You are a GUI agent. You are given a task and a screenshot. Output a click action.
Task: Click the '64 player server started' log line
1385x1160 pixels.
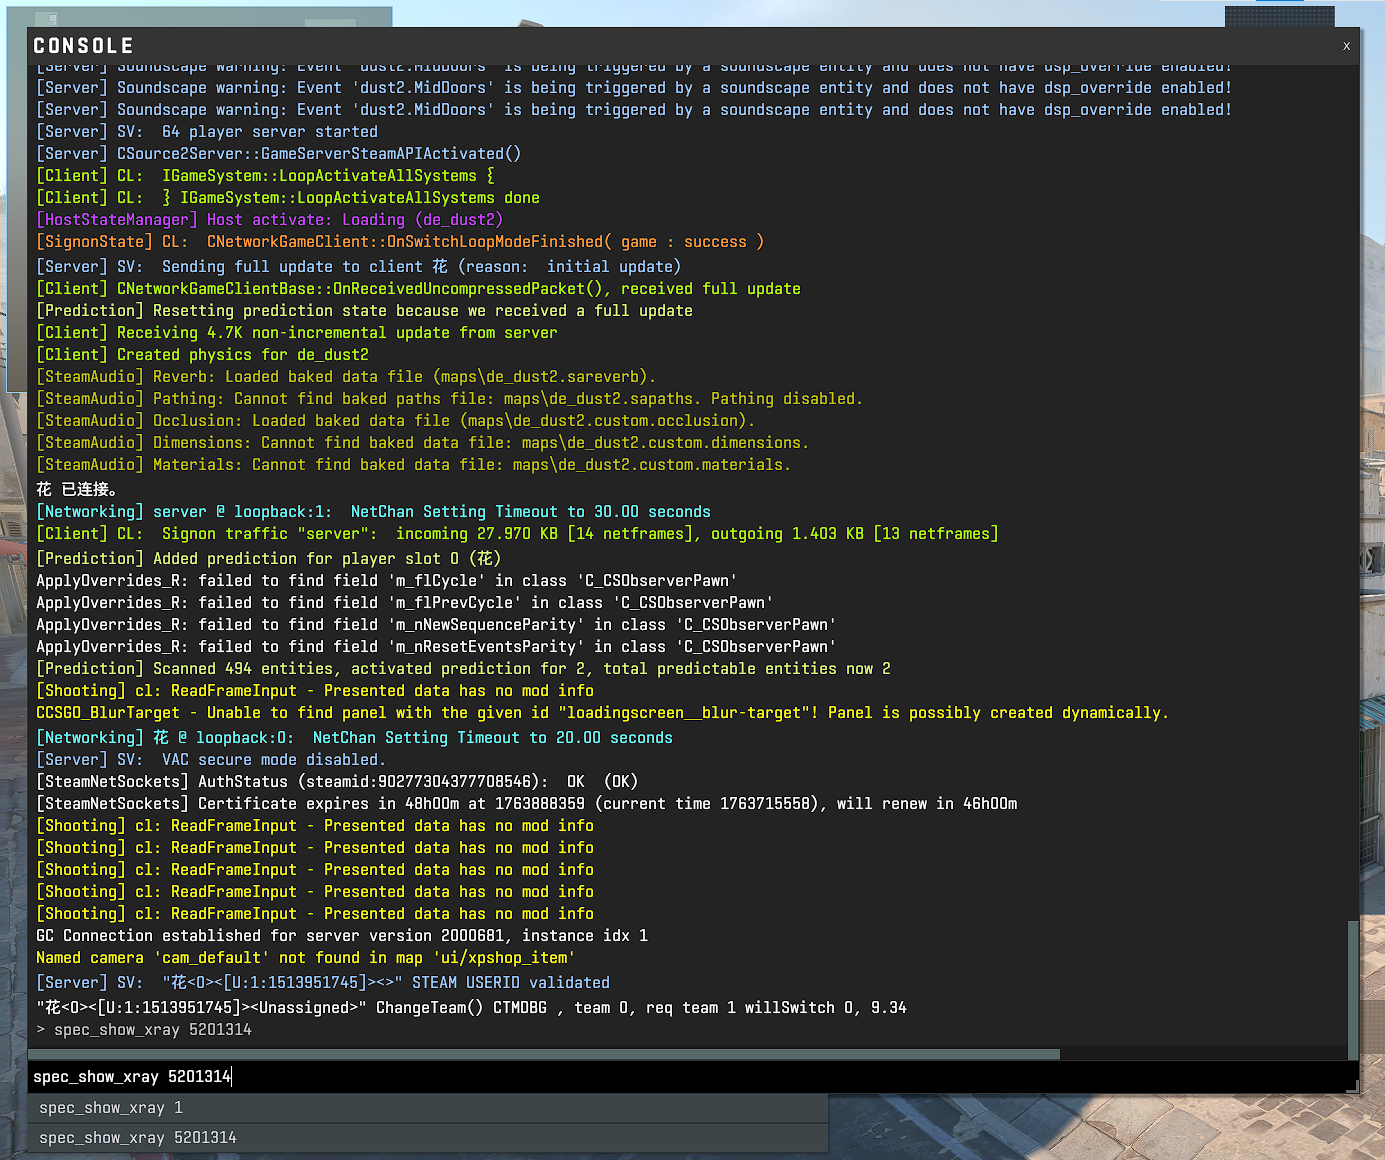pyautogui.click(x=207, y=132)
